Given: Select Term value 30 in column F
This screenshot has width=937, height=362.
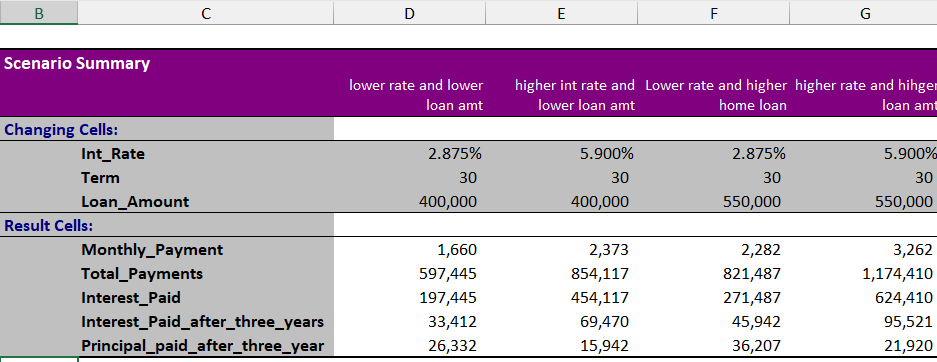Looking at the screenshot, I should coord(771,178).
